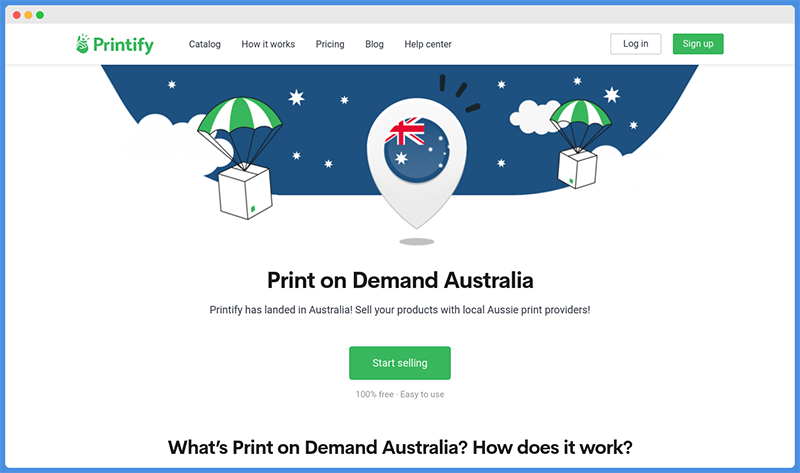The image size is (800, 473).
Task: Click the green Sign up button
Action: [x=697, y=44]
